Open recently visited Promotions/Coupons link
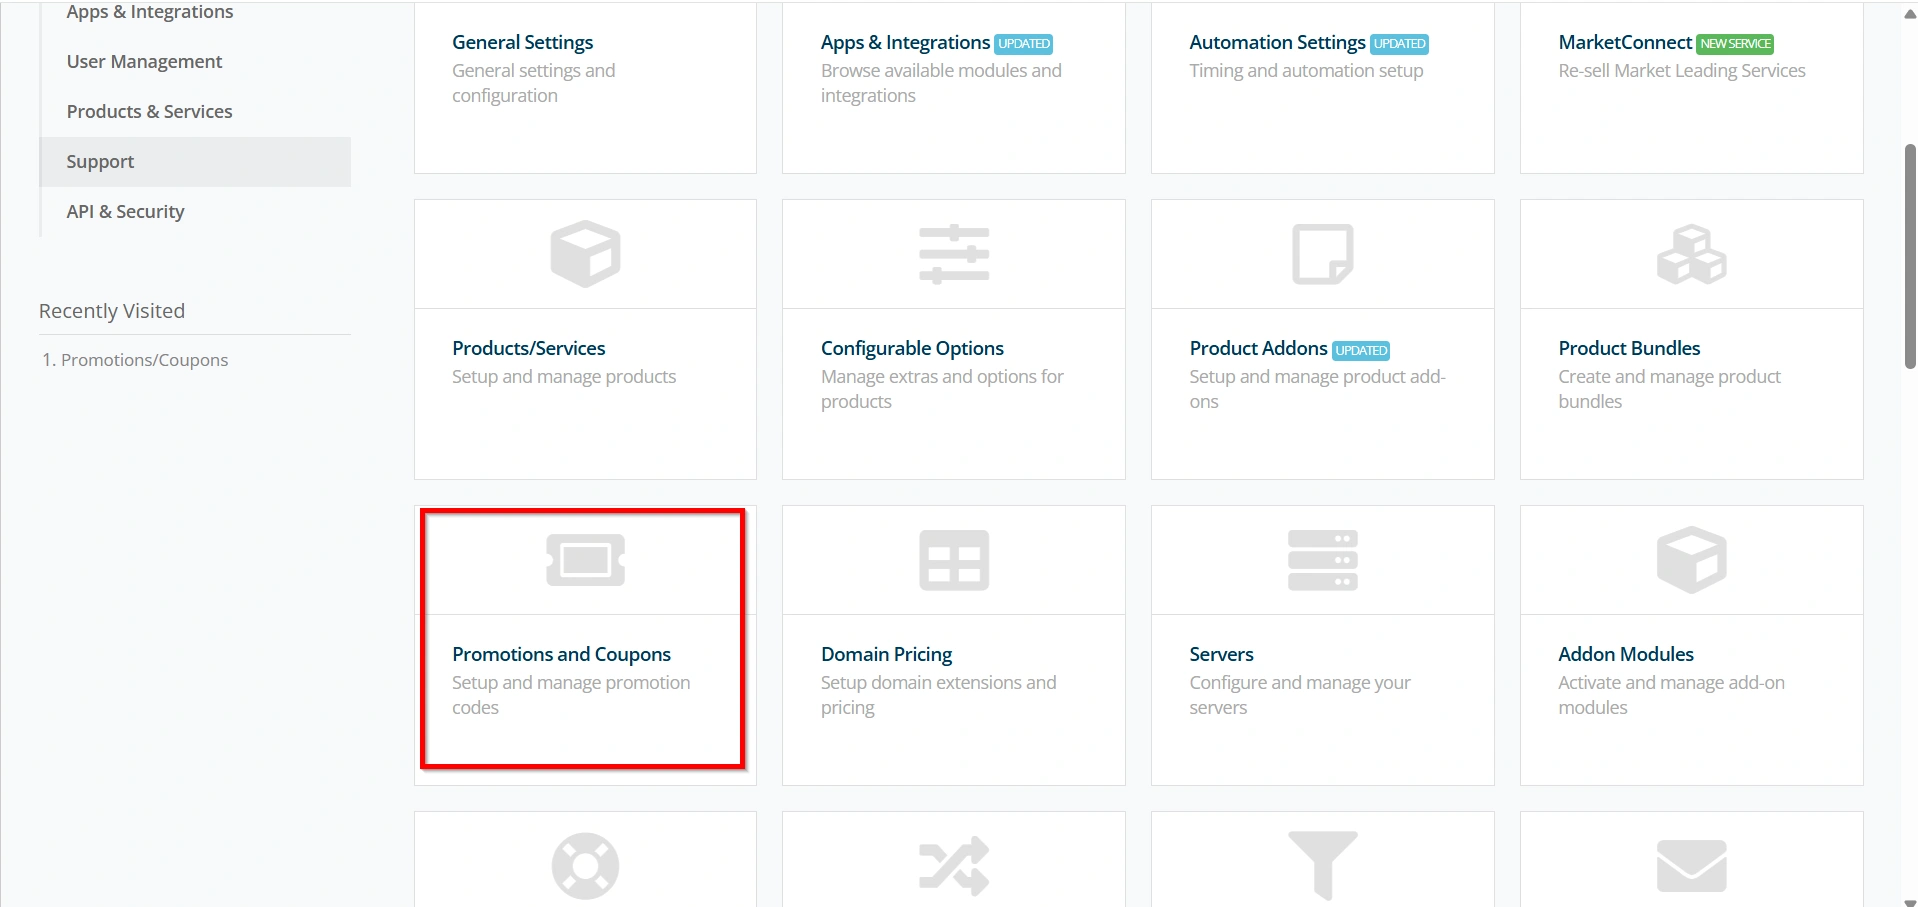The image size is (1918, 907). [x=144, y=360]
